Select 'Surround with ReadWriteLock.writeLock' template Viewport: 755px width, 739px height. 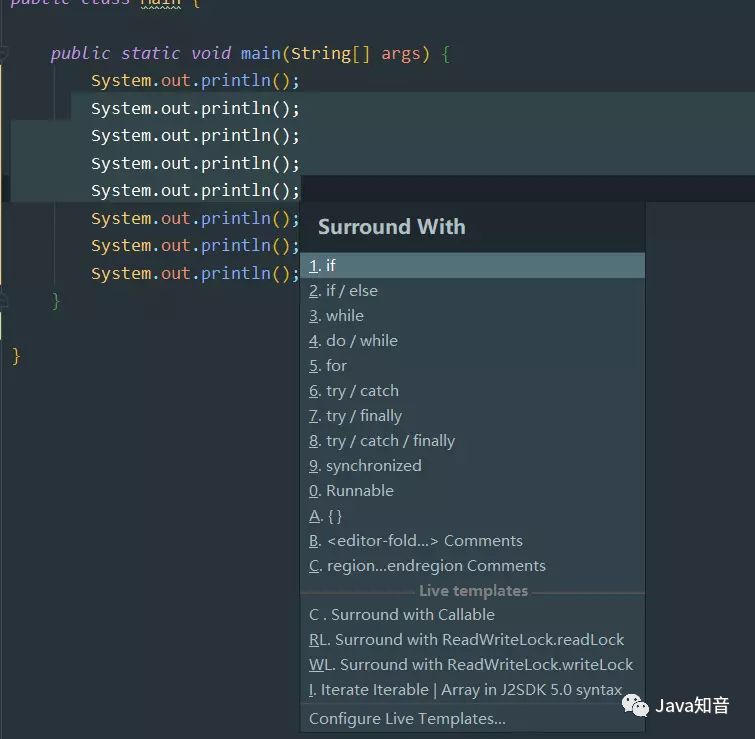472,665
